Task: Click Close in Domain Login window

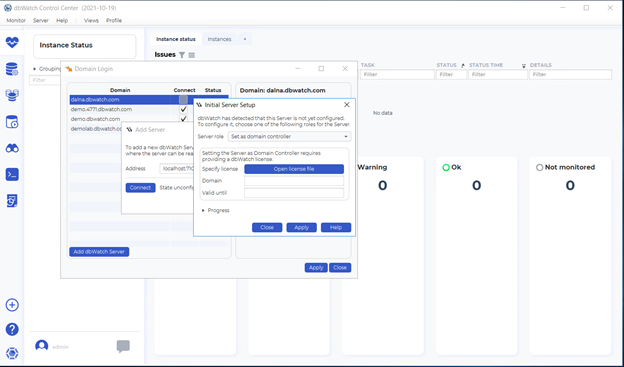Action: point(340,267)
